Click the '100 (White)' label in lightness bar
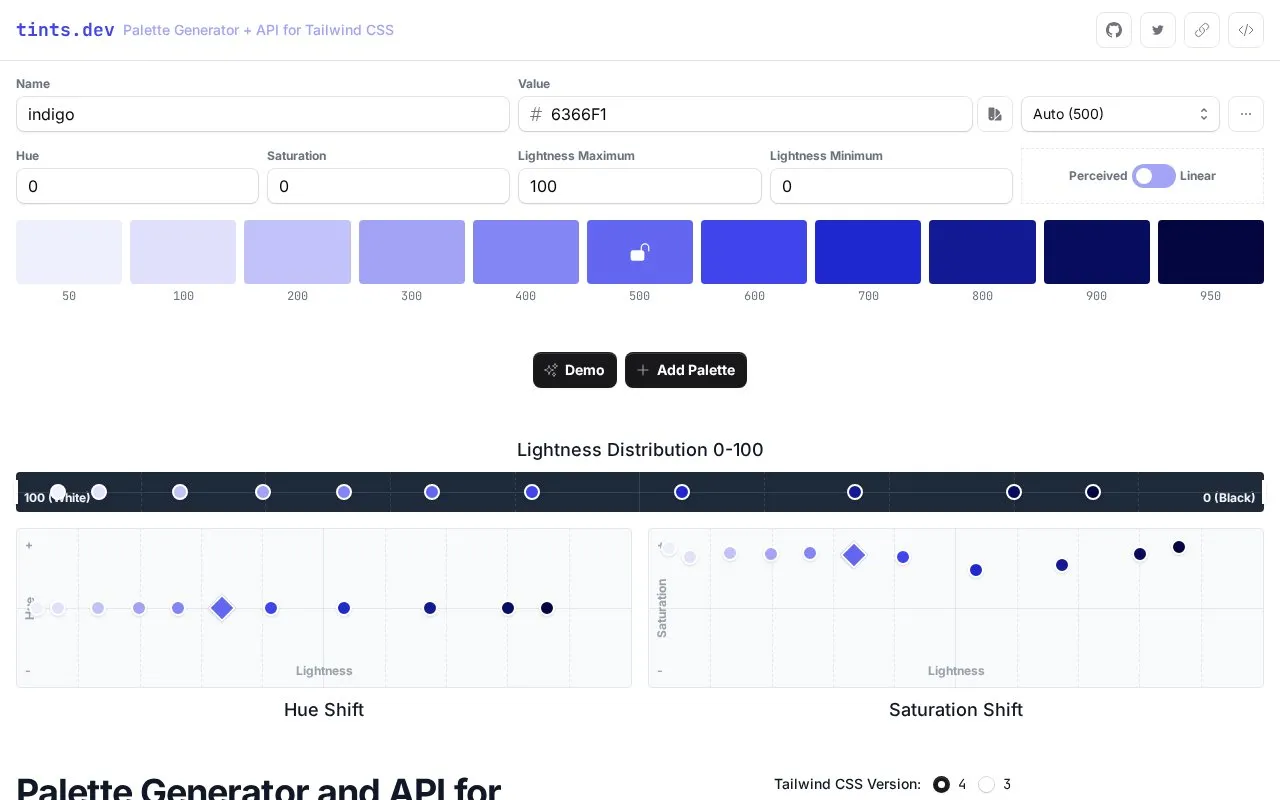This screenshot has width=1280, height=800. [57, 498]
